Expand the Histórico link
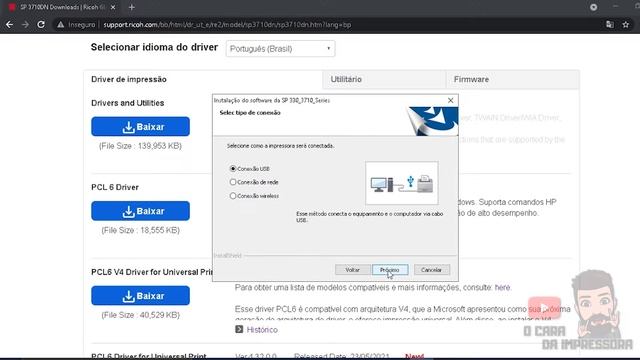Screen dimensions: 640x360 (x=262, y=330)
